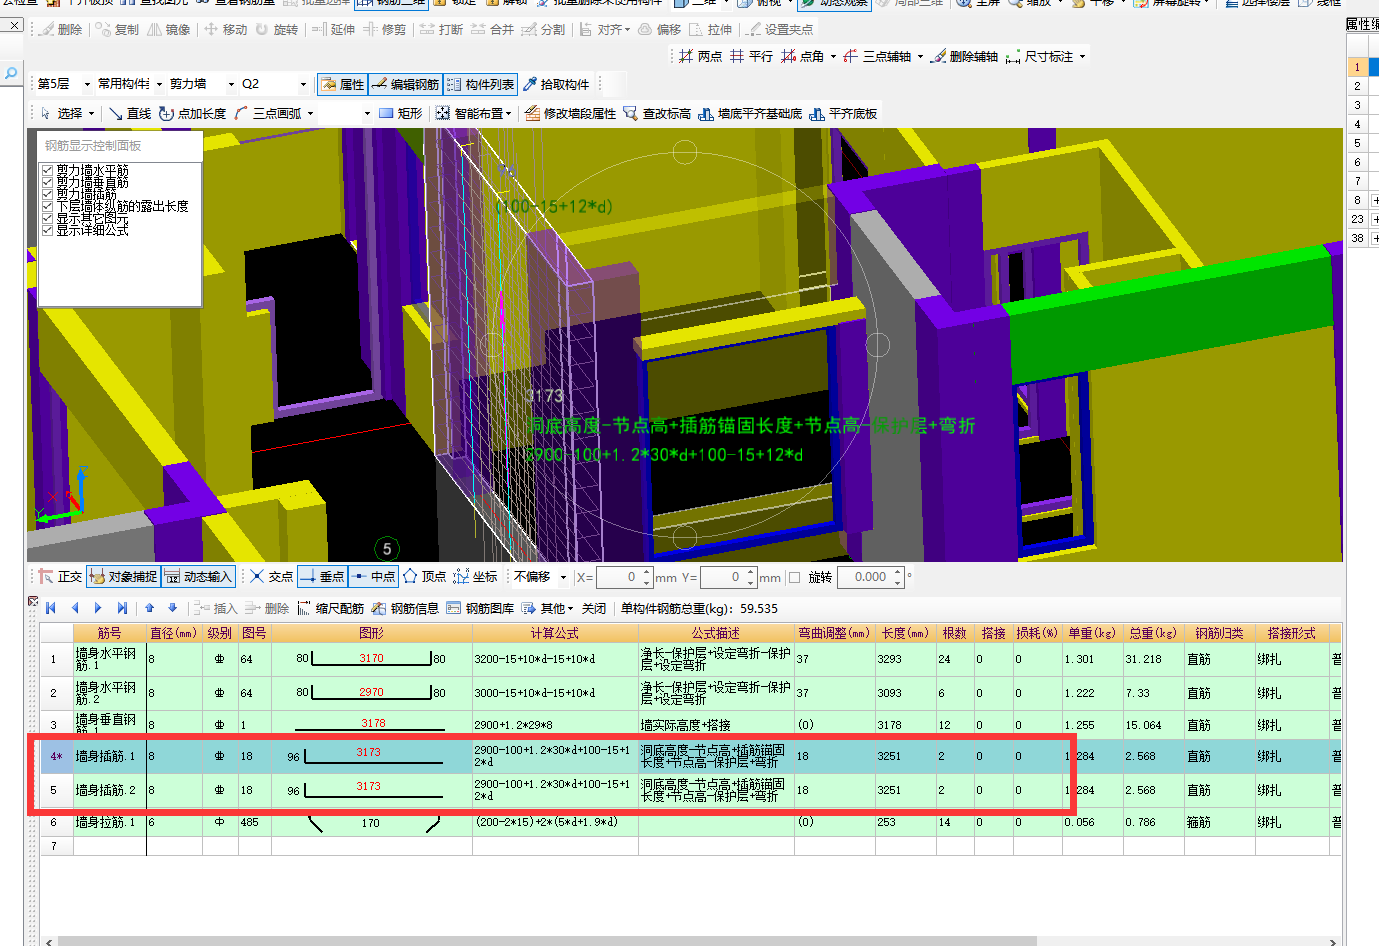
Task: Click 平行 (parallel) auxiliary axis tool
Action: [751, 57]
